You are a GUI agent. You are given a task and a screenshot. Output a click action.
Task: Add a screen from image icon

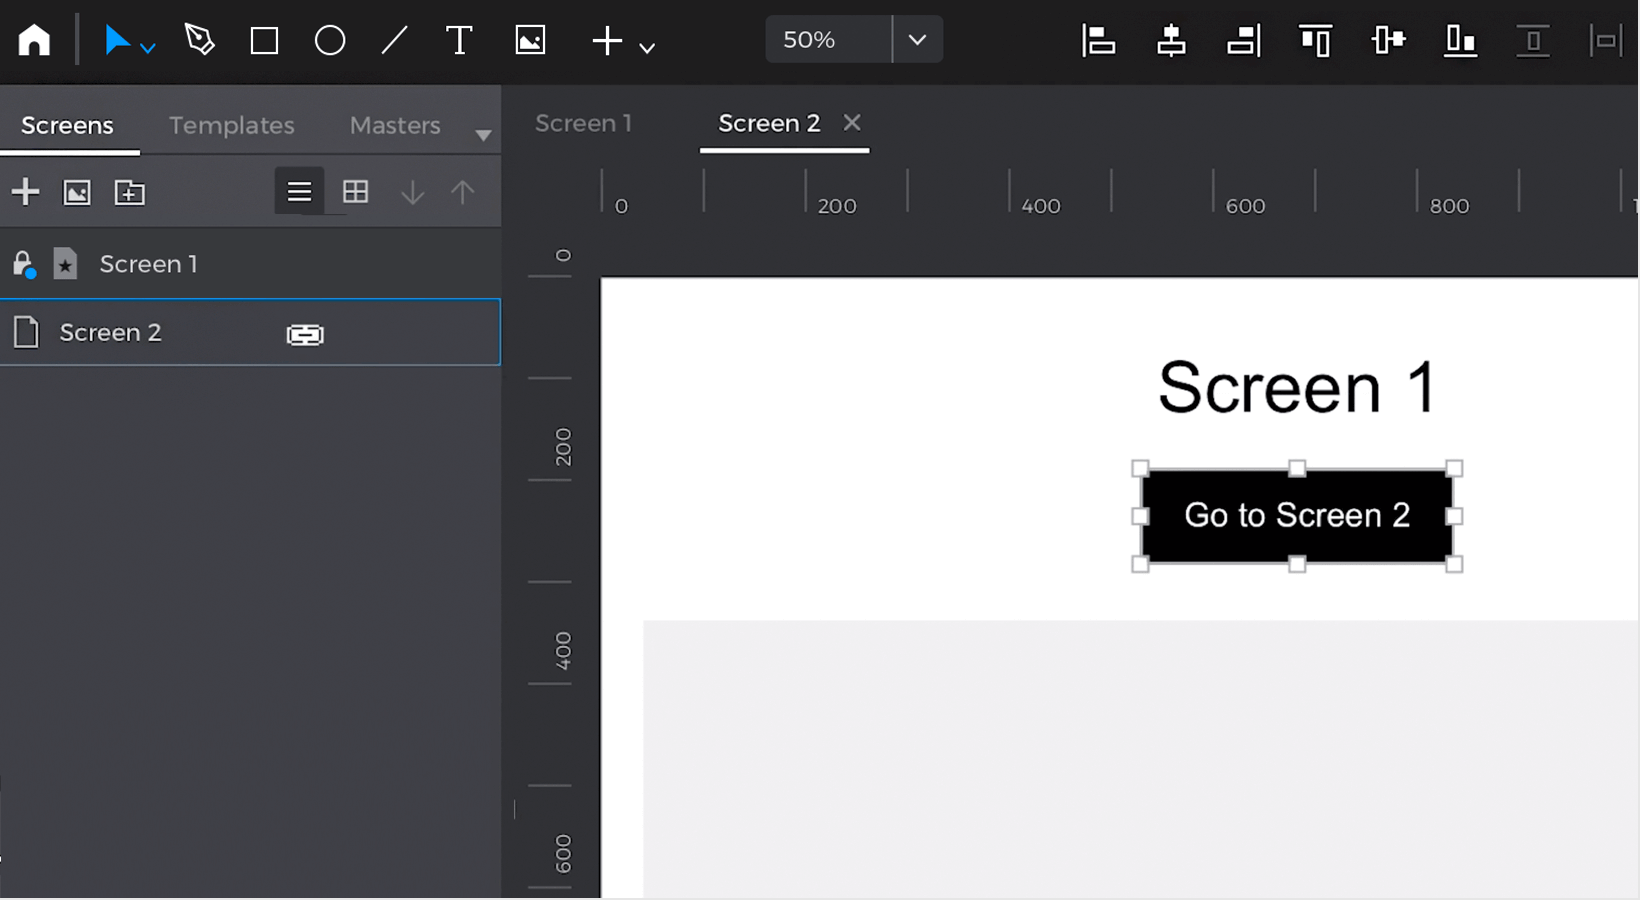coord(77,192)
